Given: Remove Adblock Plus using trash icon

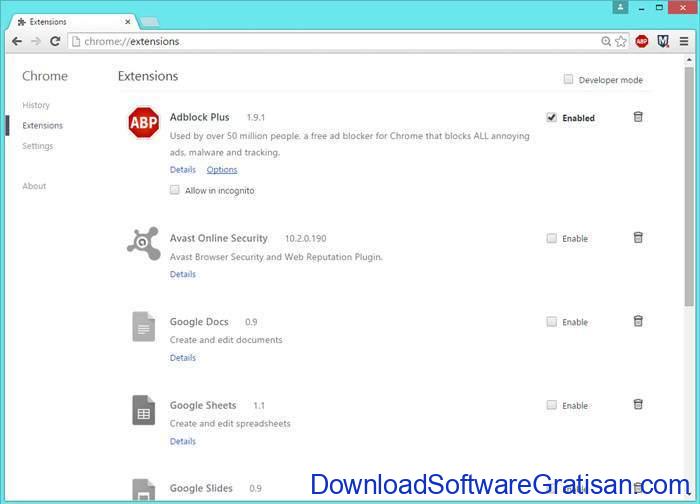Looking at the screenshot, I should 638,117.
